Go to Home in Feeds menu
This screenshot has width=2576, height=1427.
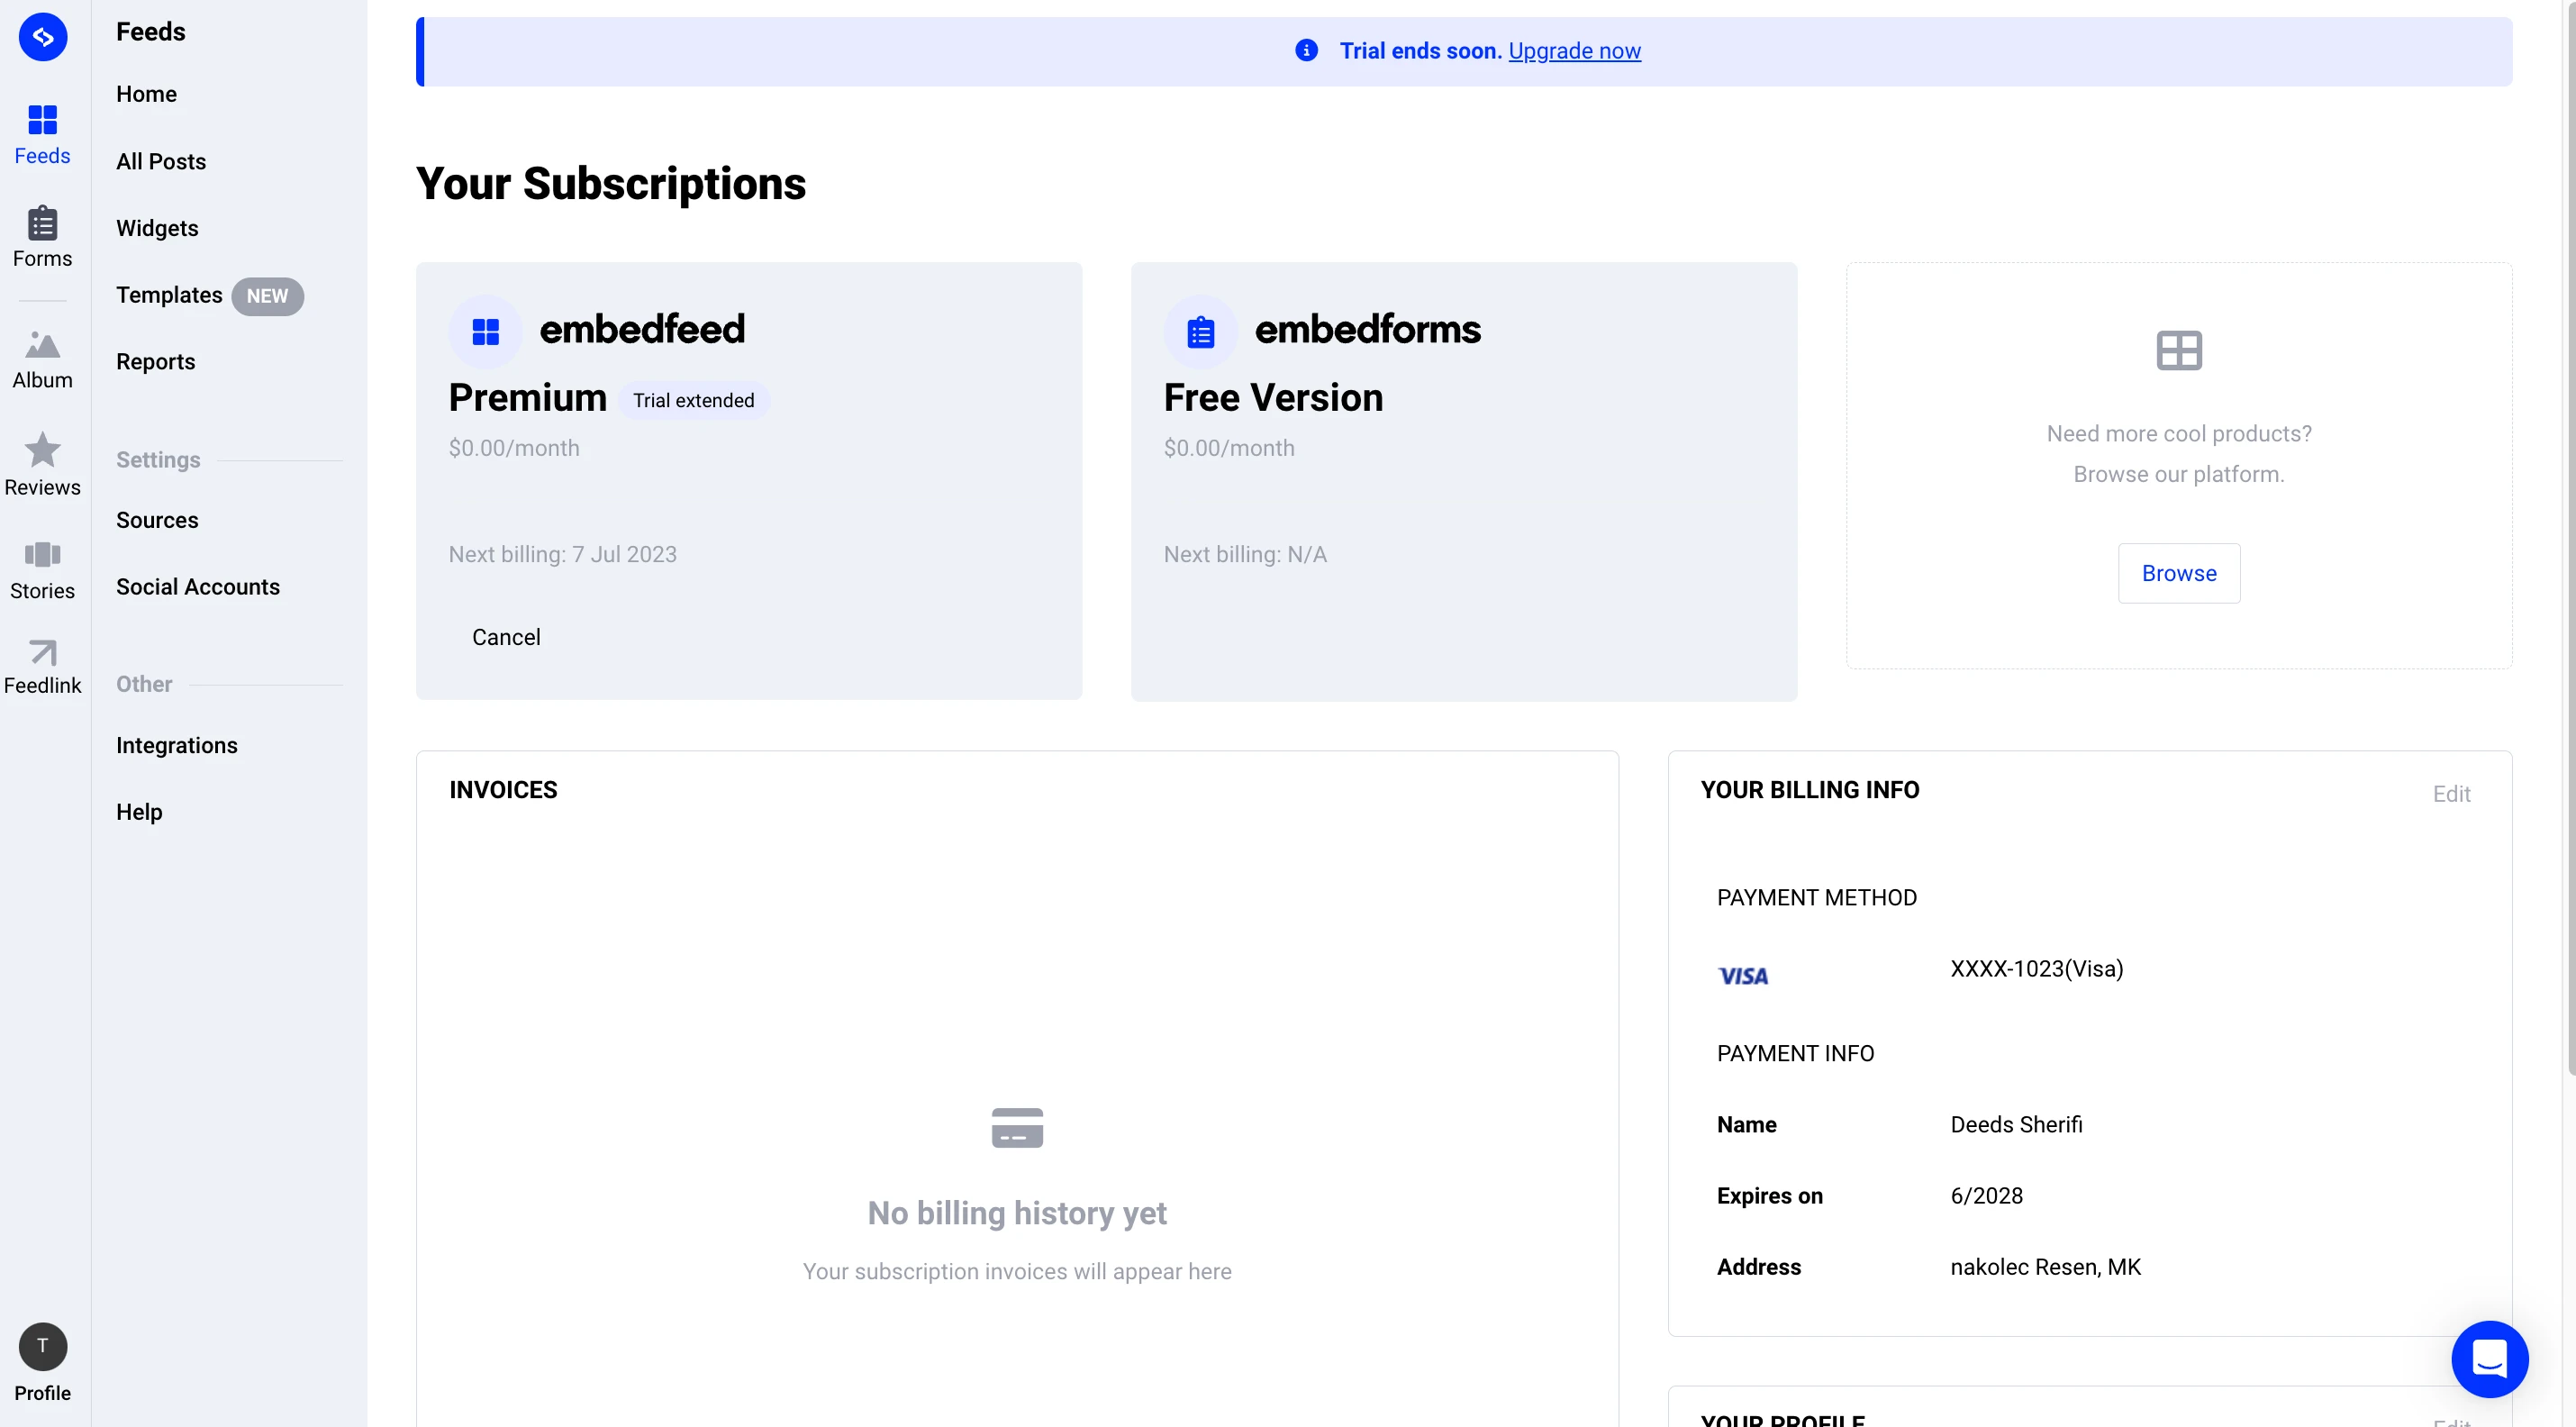[146, 94]
